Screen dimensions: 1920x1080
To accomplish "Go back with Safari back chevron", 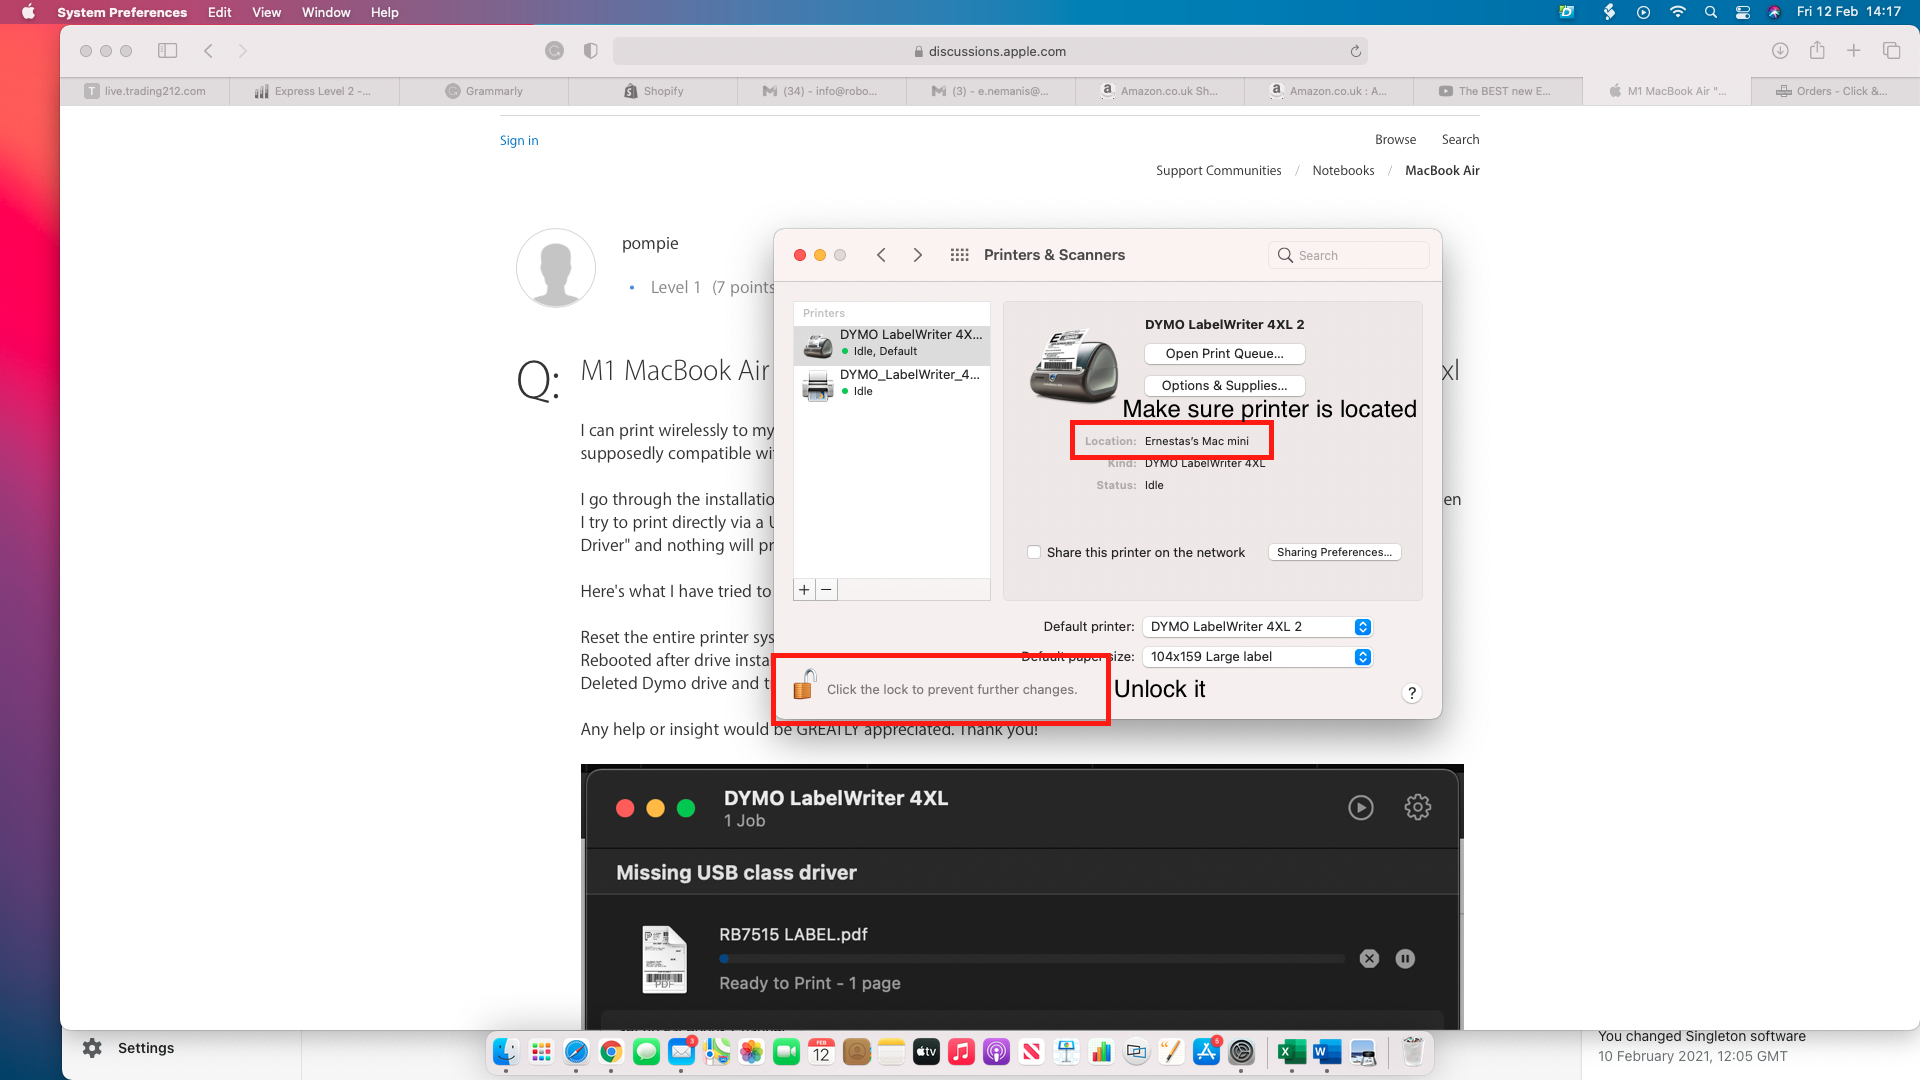I will coord(208,51).
